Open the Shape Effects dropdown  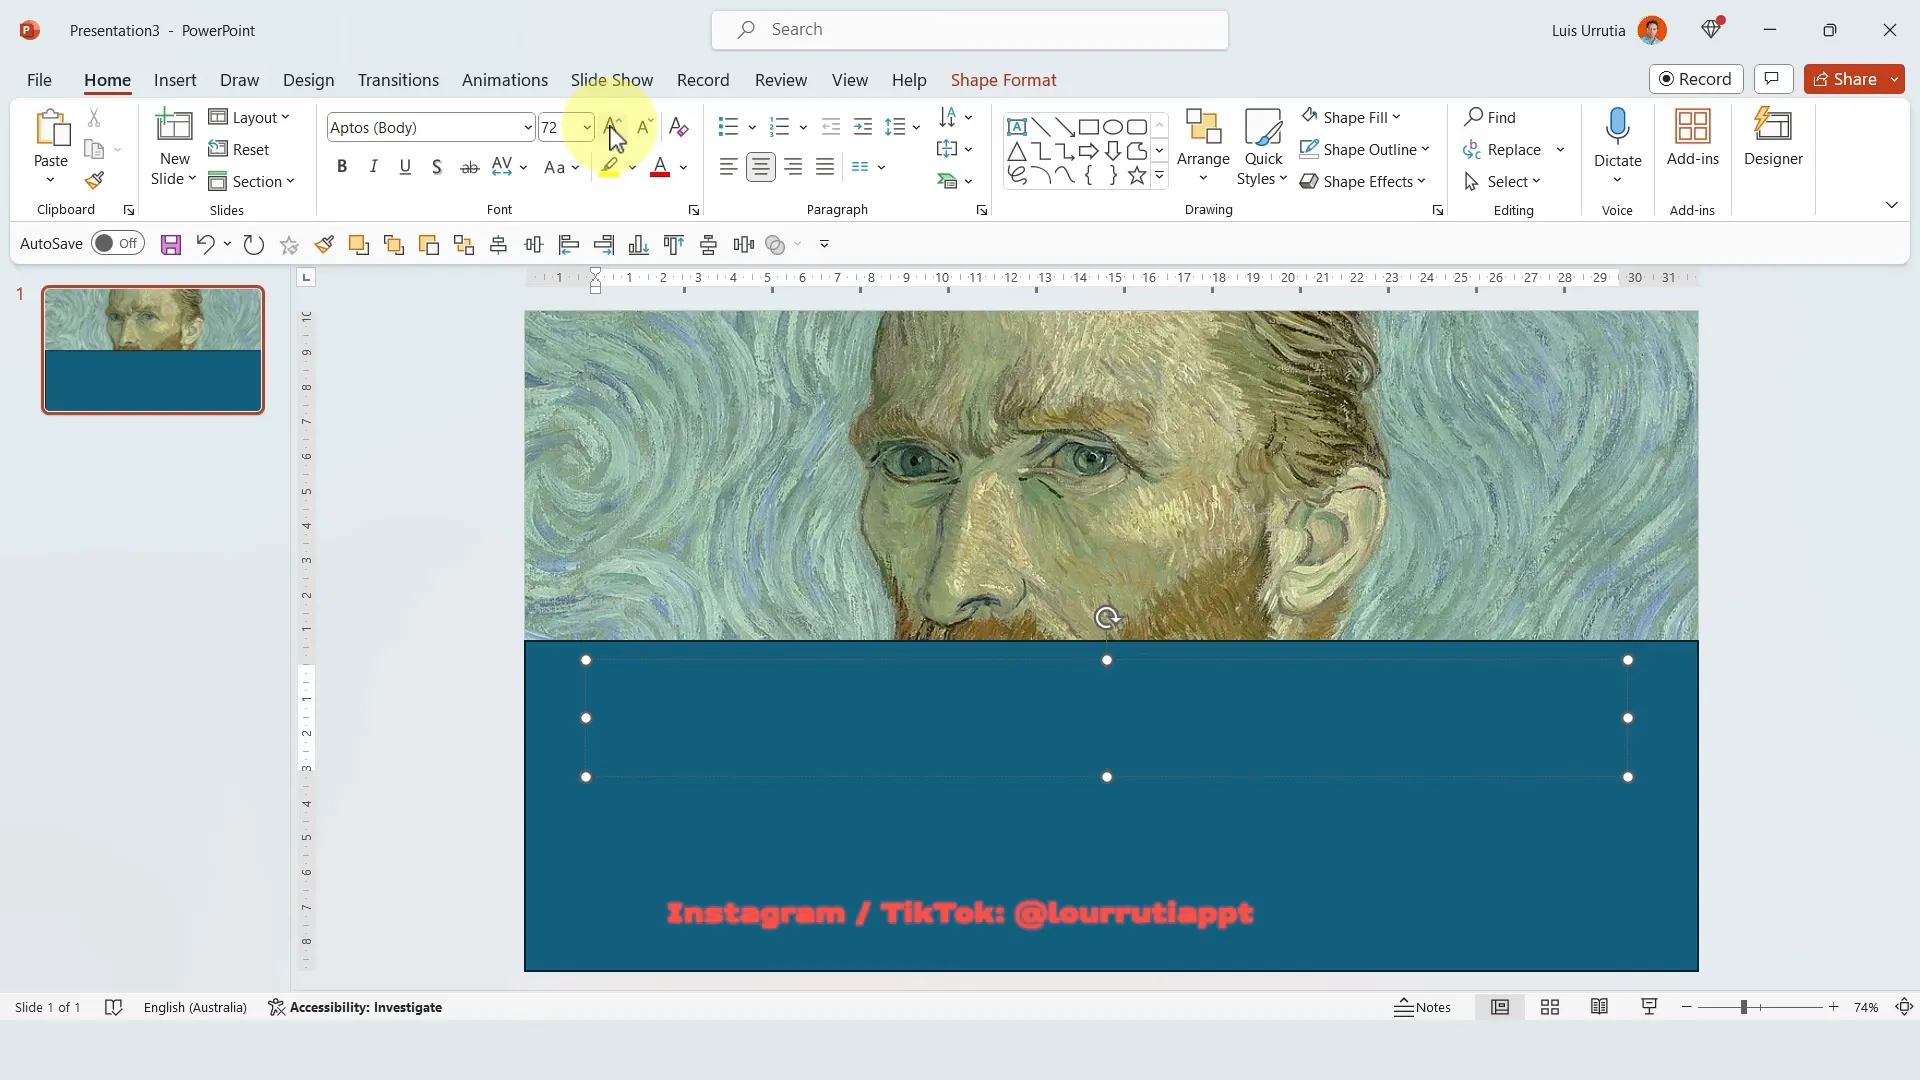(1363, 182)
